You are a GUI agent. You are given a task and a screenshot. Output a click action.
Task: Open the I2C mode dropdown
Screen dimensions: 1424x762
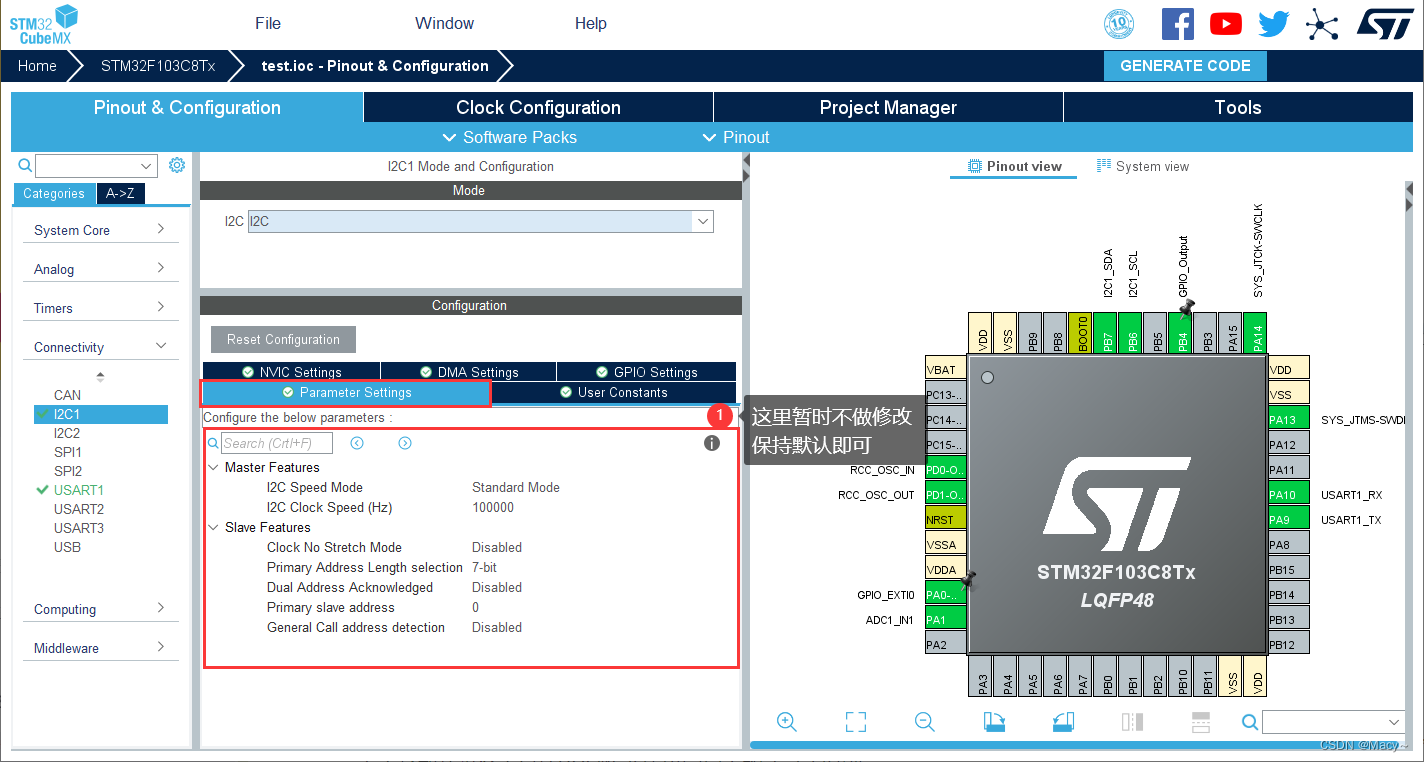pyautogui.click(x=702, y=221)
